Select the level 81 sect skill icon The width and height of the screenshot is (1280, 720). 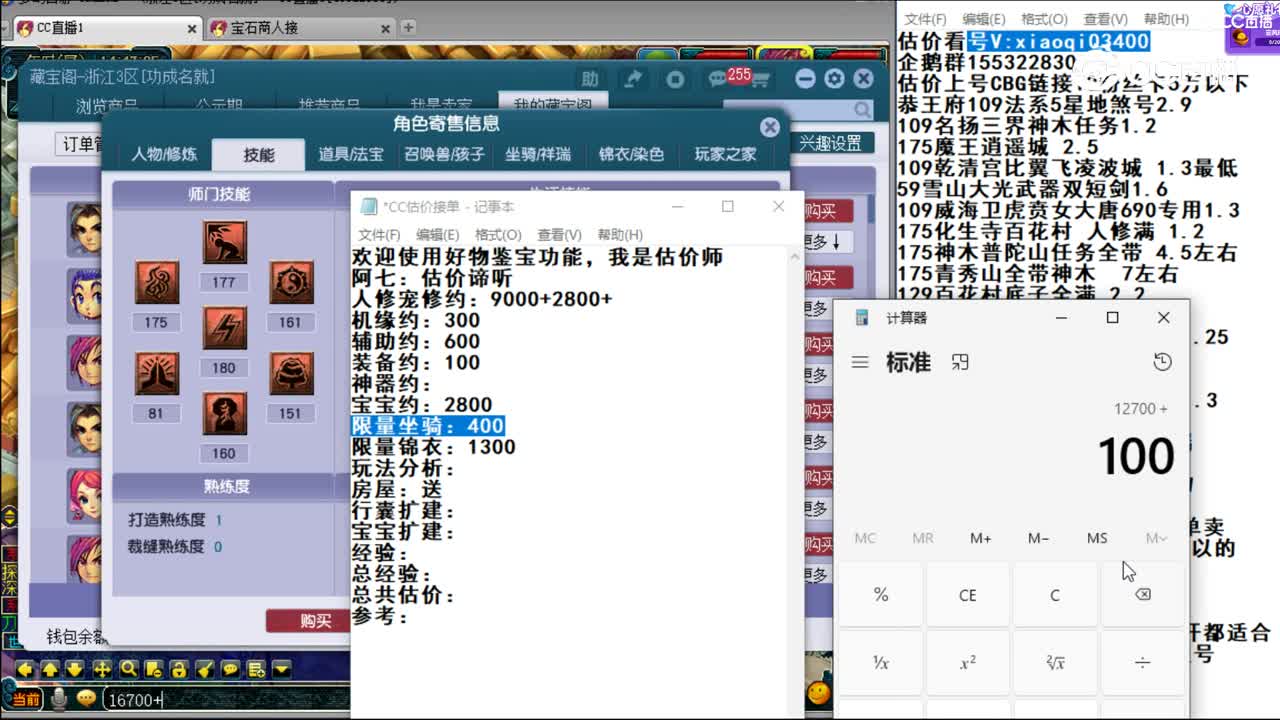157,374
